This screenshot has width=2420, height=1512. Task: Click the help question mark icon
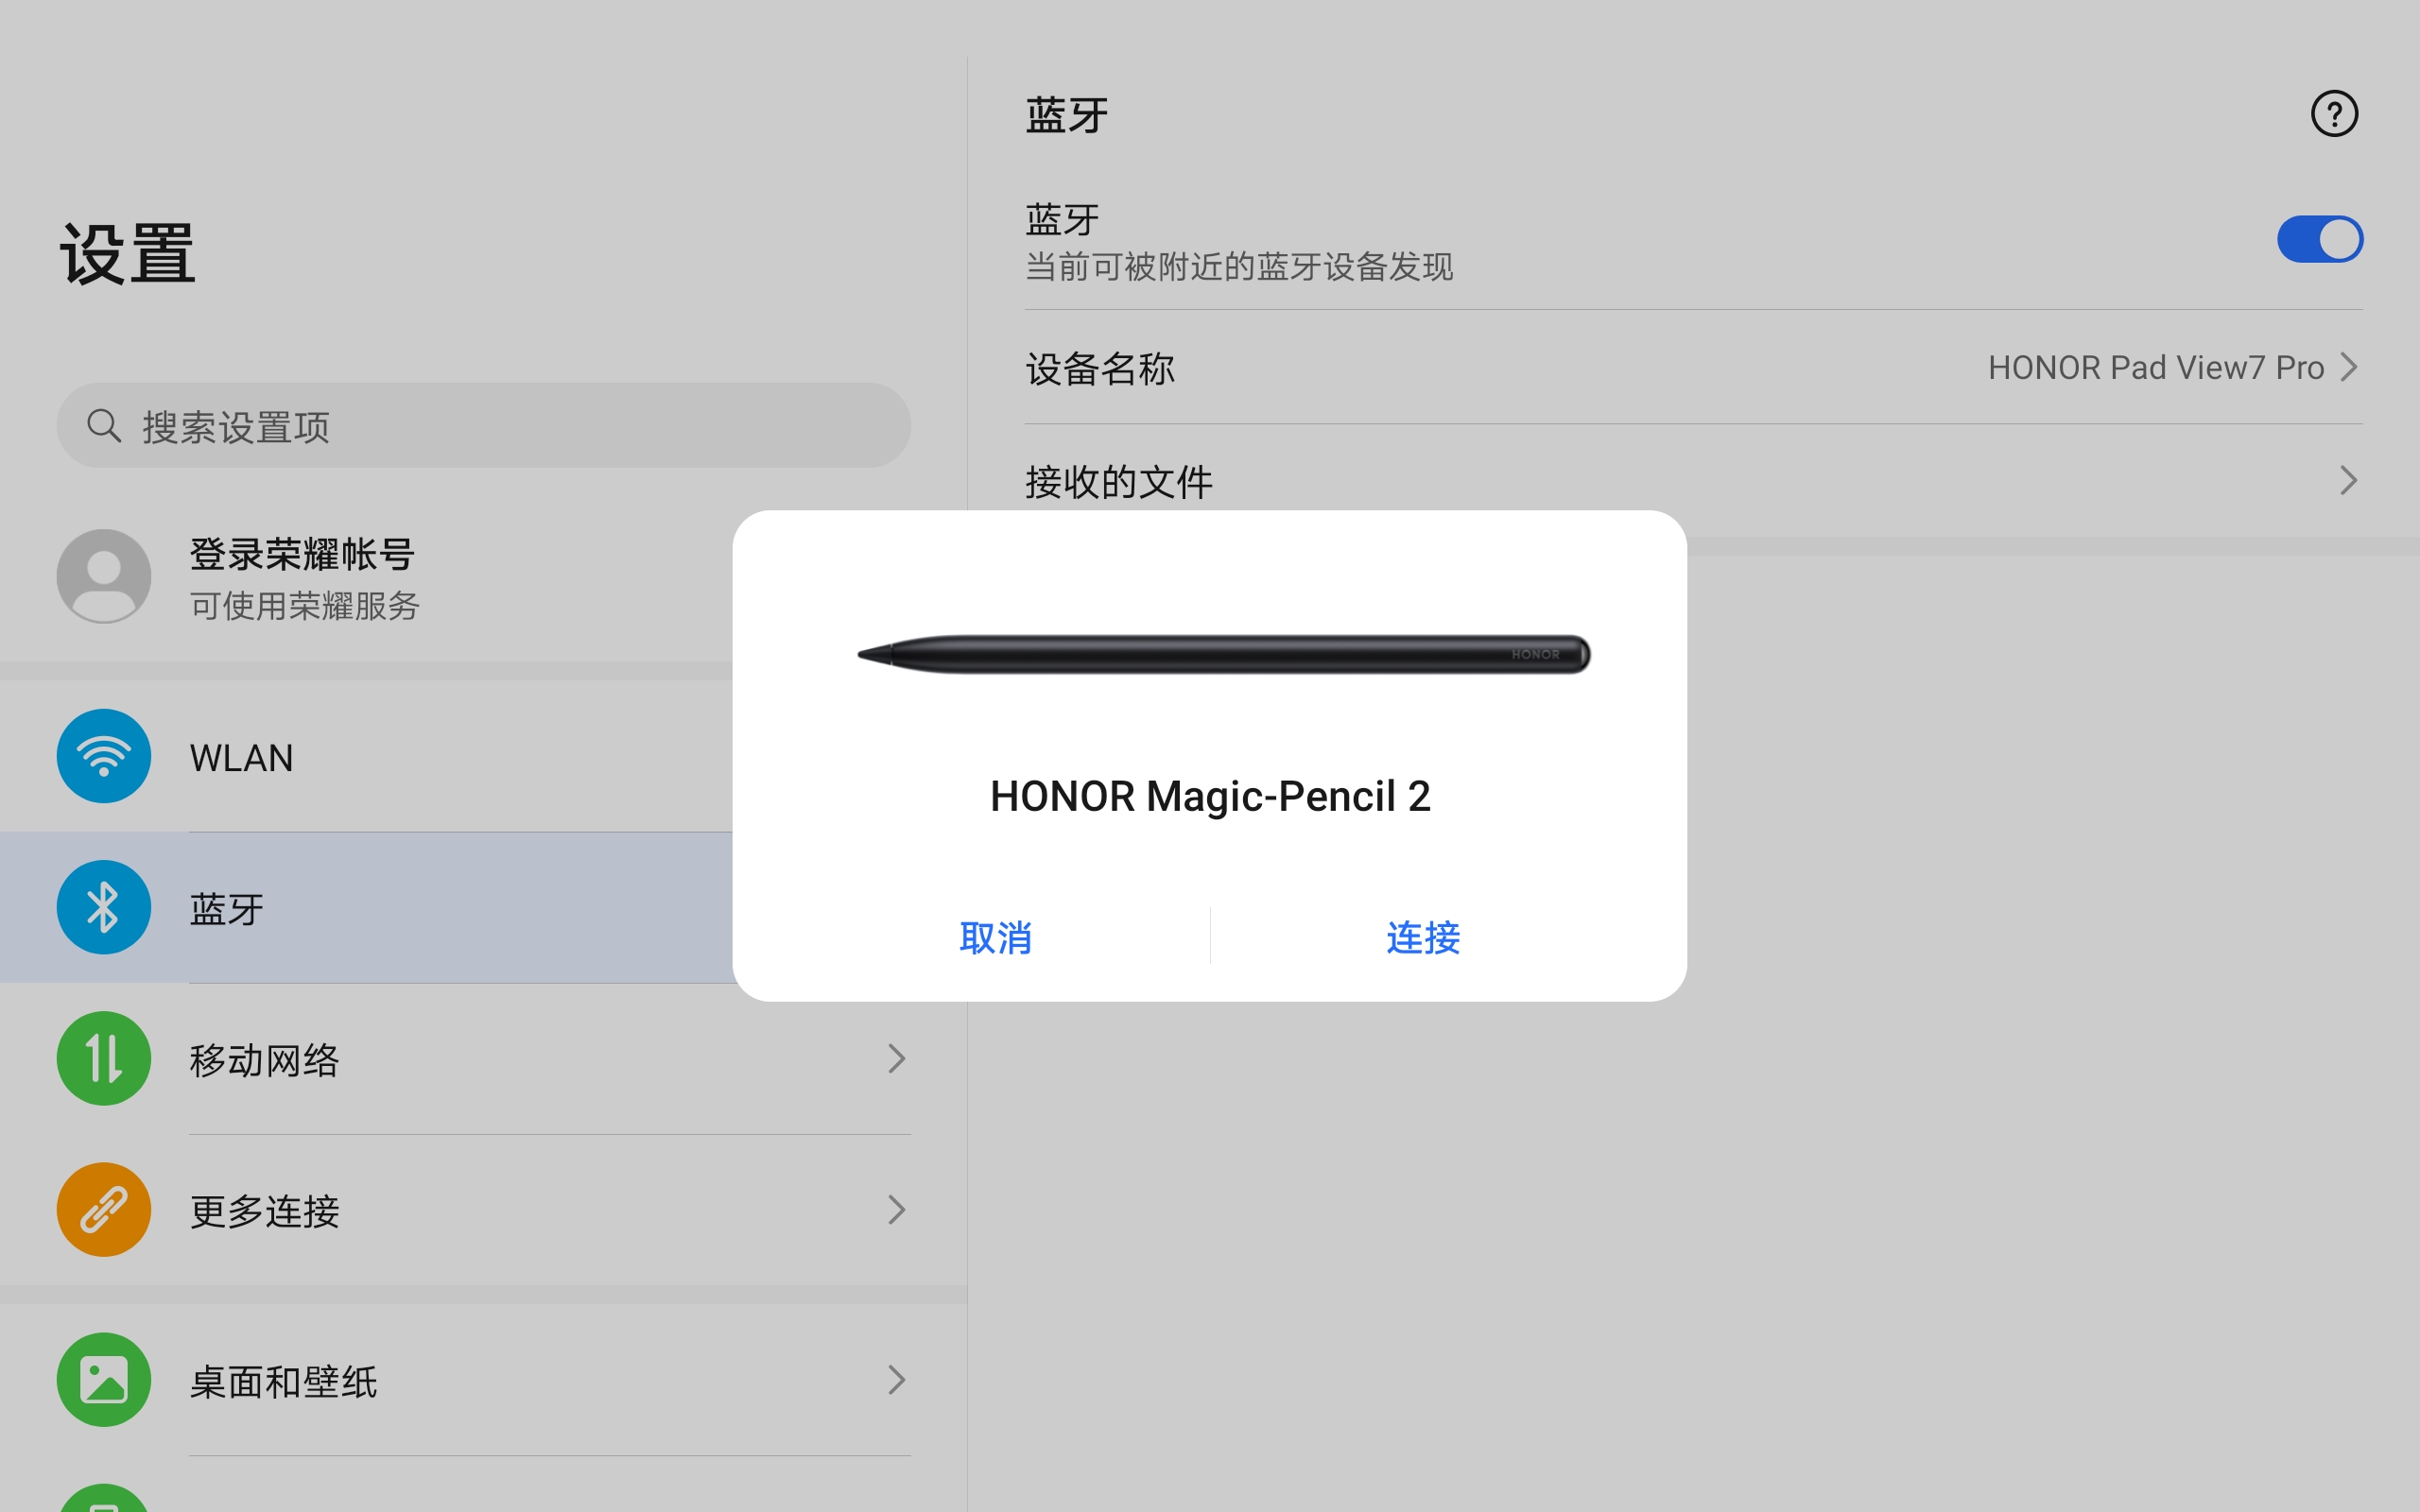coord(2334,114)
